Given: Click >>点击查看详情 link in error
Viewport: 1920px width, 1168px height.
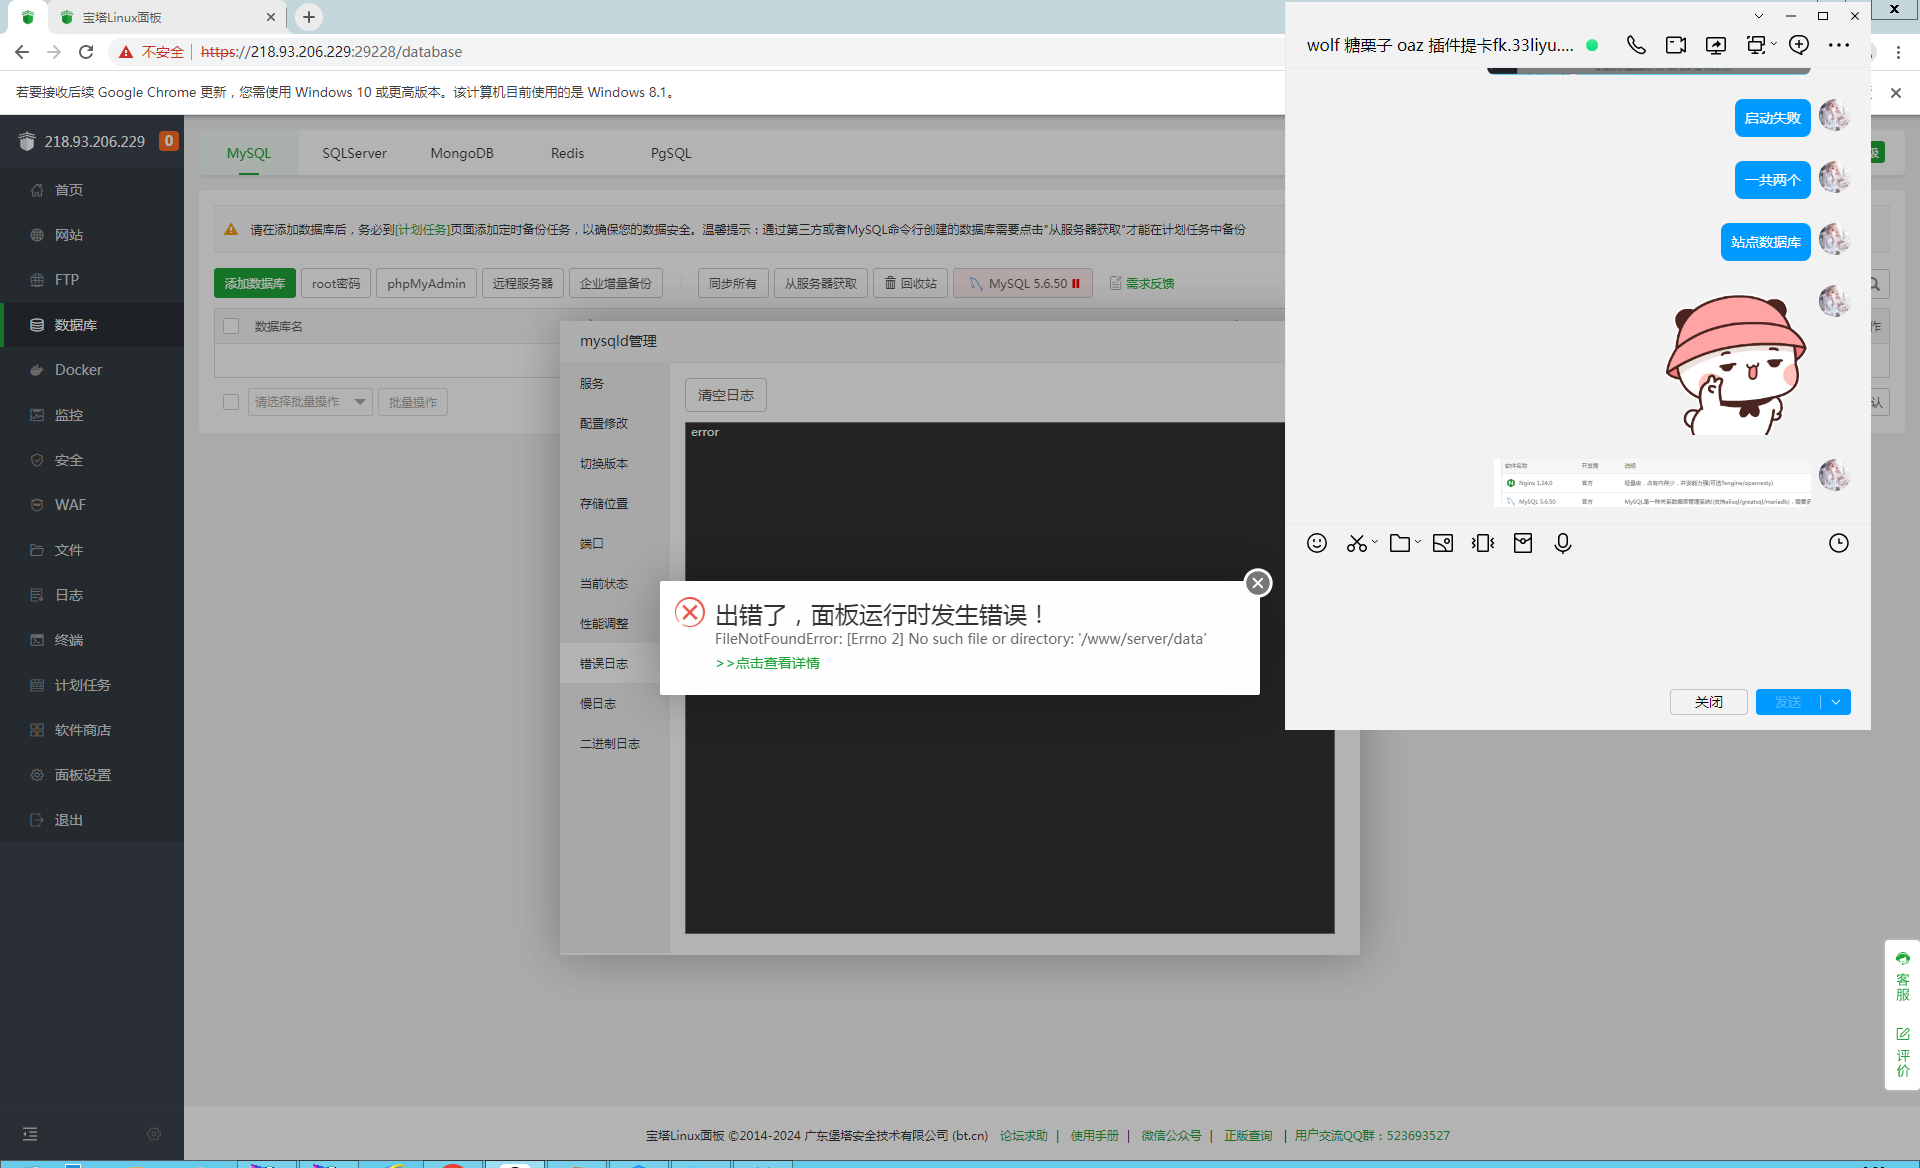Looking at the screenshot, I should pyautogui.click(x=768, y=663).
